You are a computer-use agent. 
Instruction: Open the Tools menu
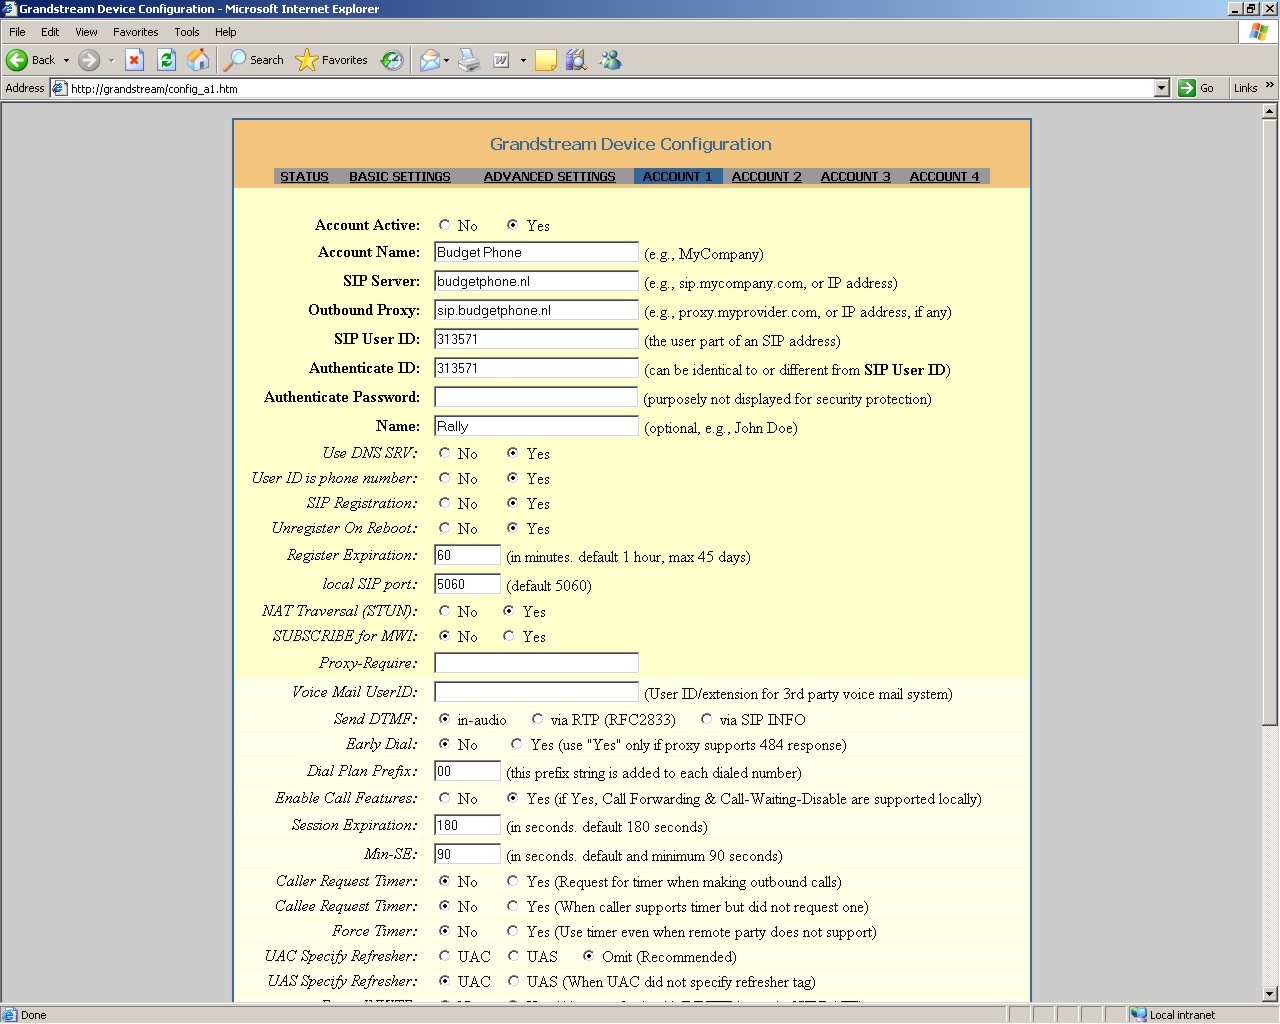(x=187, y=32)
